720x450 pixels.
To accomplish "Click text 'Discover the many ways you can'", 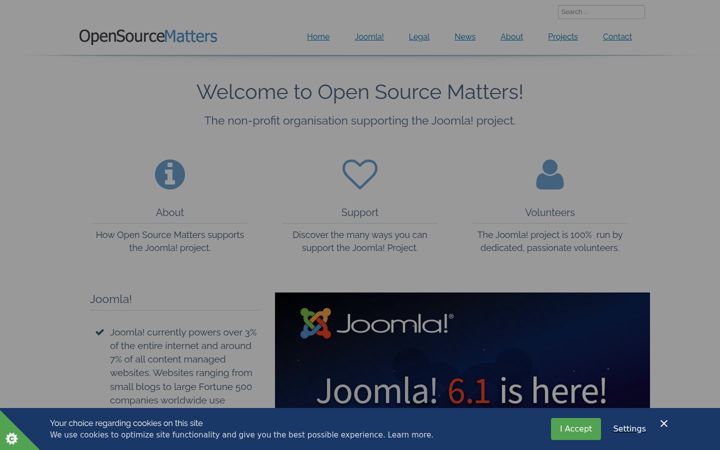I will 360,235.
